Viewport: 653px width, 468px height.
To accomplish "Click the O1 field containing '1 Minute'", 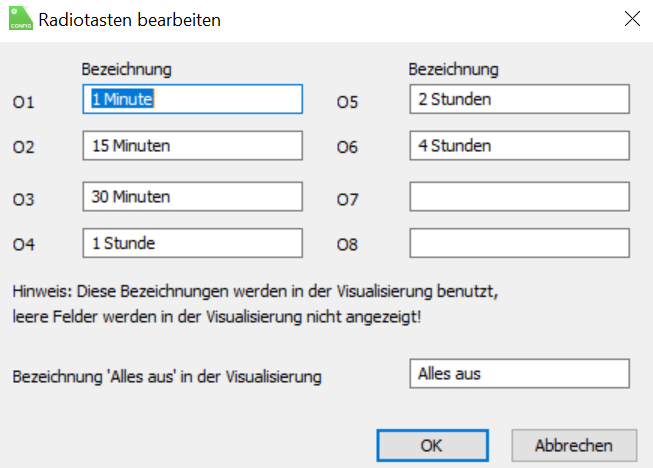I will 192,99.
